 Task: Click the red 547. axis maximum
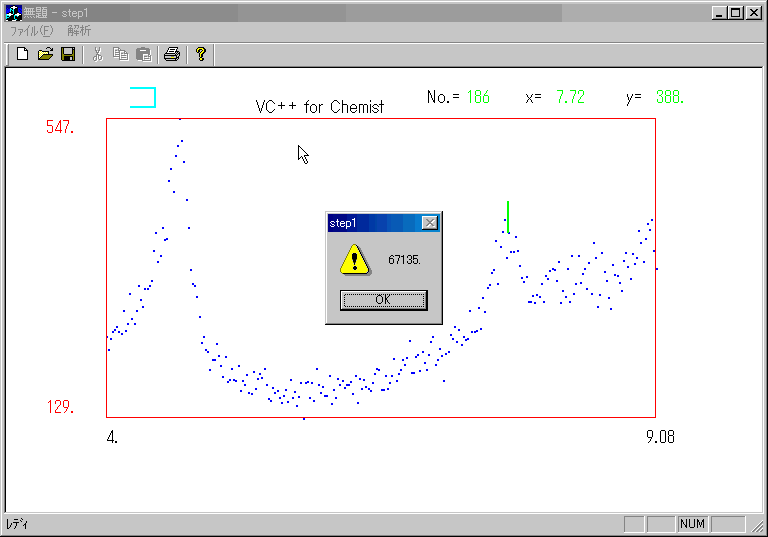[60, 127]
